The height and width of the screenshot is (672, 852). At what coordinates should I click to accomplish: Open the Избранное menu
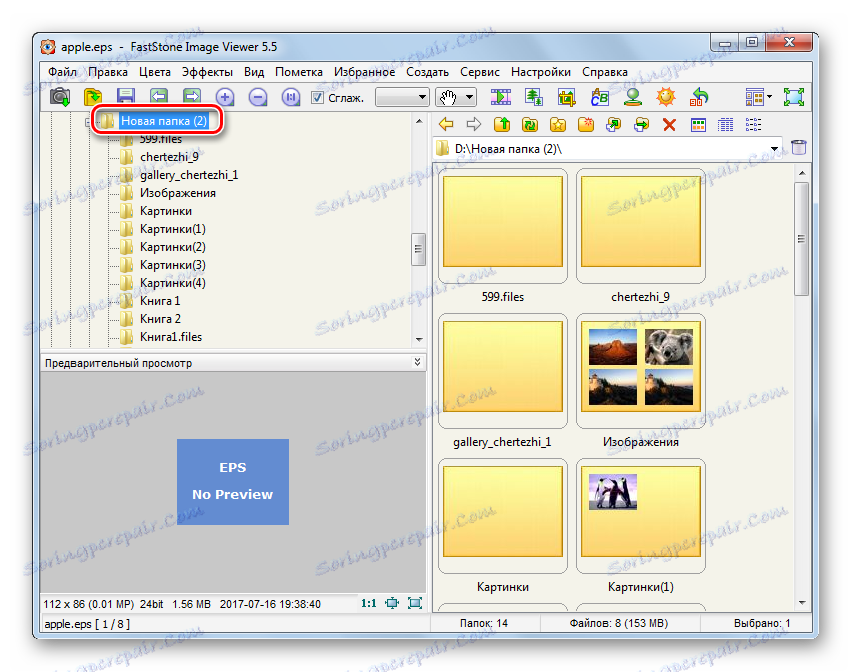pos(365,72)
